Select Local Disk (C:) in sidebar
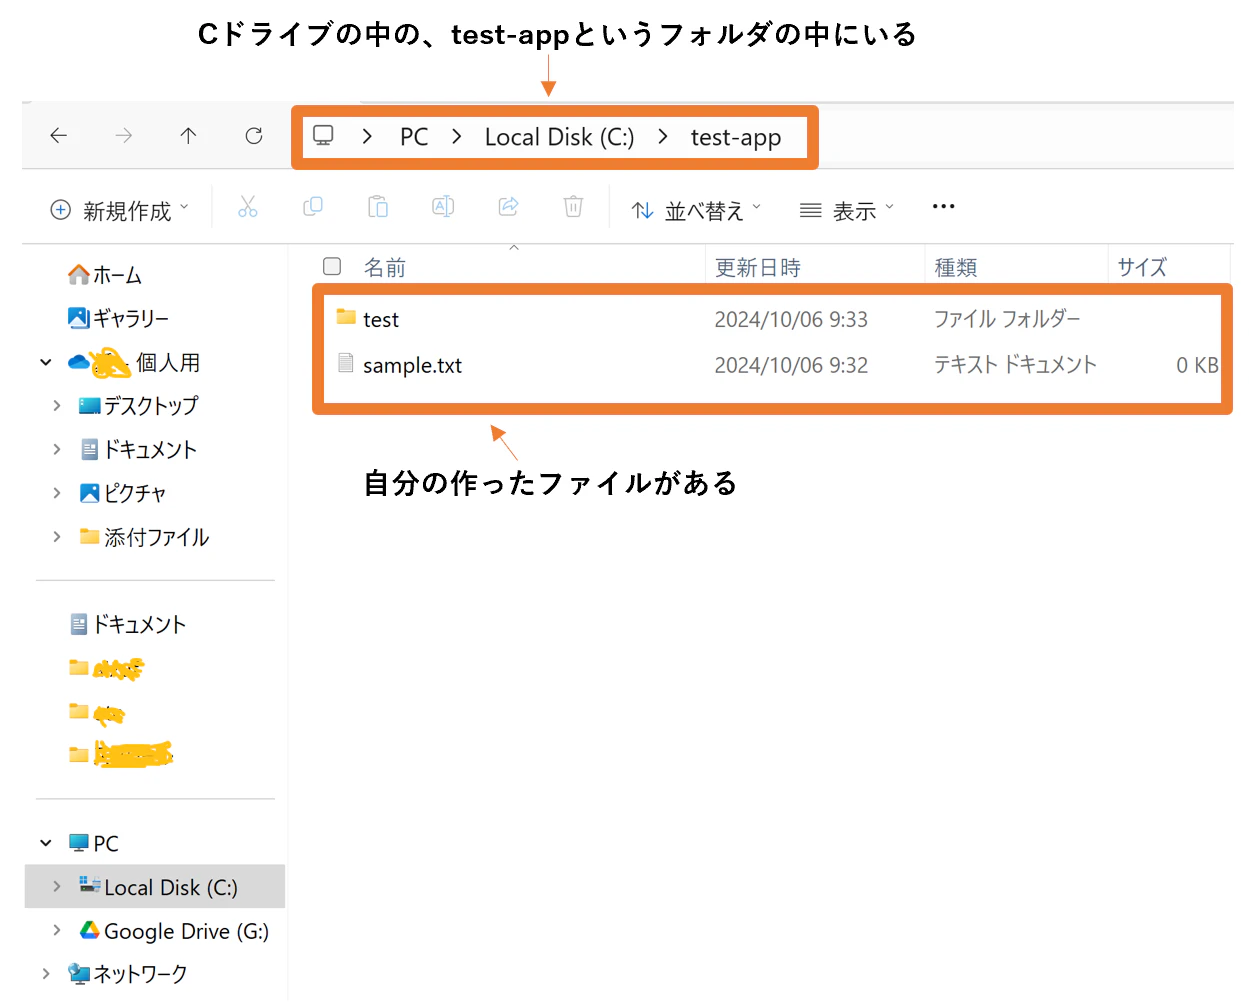Screen dimensions: 1249x1006 tap(159, 887)
